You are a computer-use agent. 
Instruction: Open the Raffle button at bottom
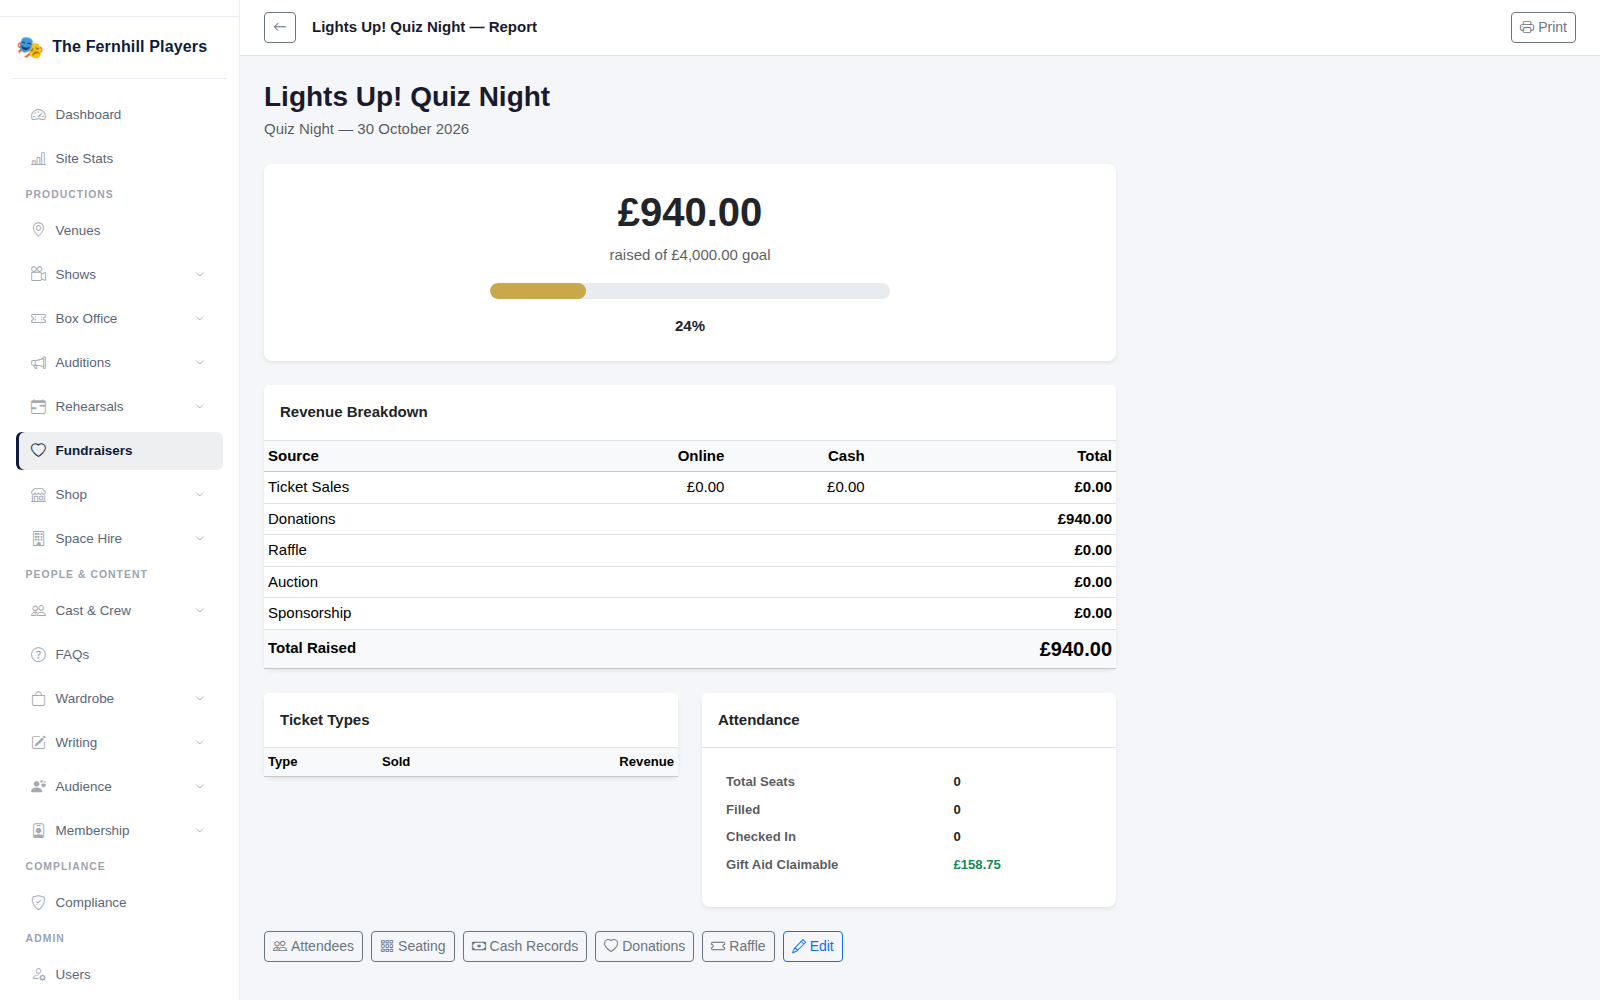coord(738,946)
